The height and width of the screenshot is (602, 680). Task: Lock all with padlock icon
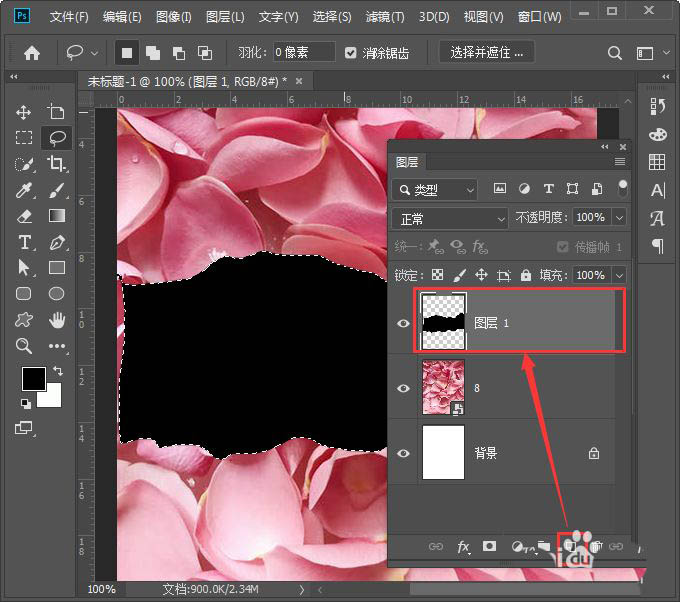(526, 275)
